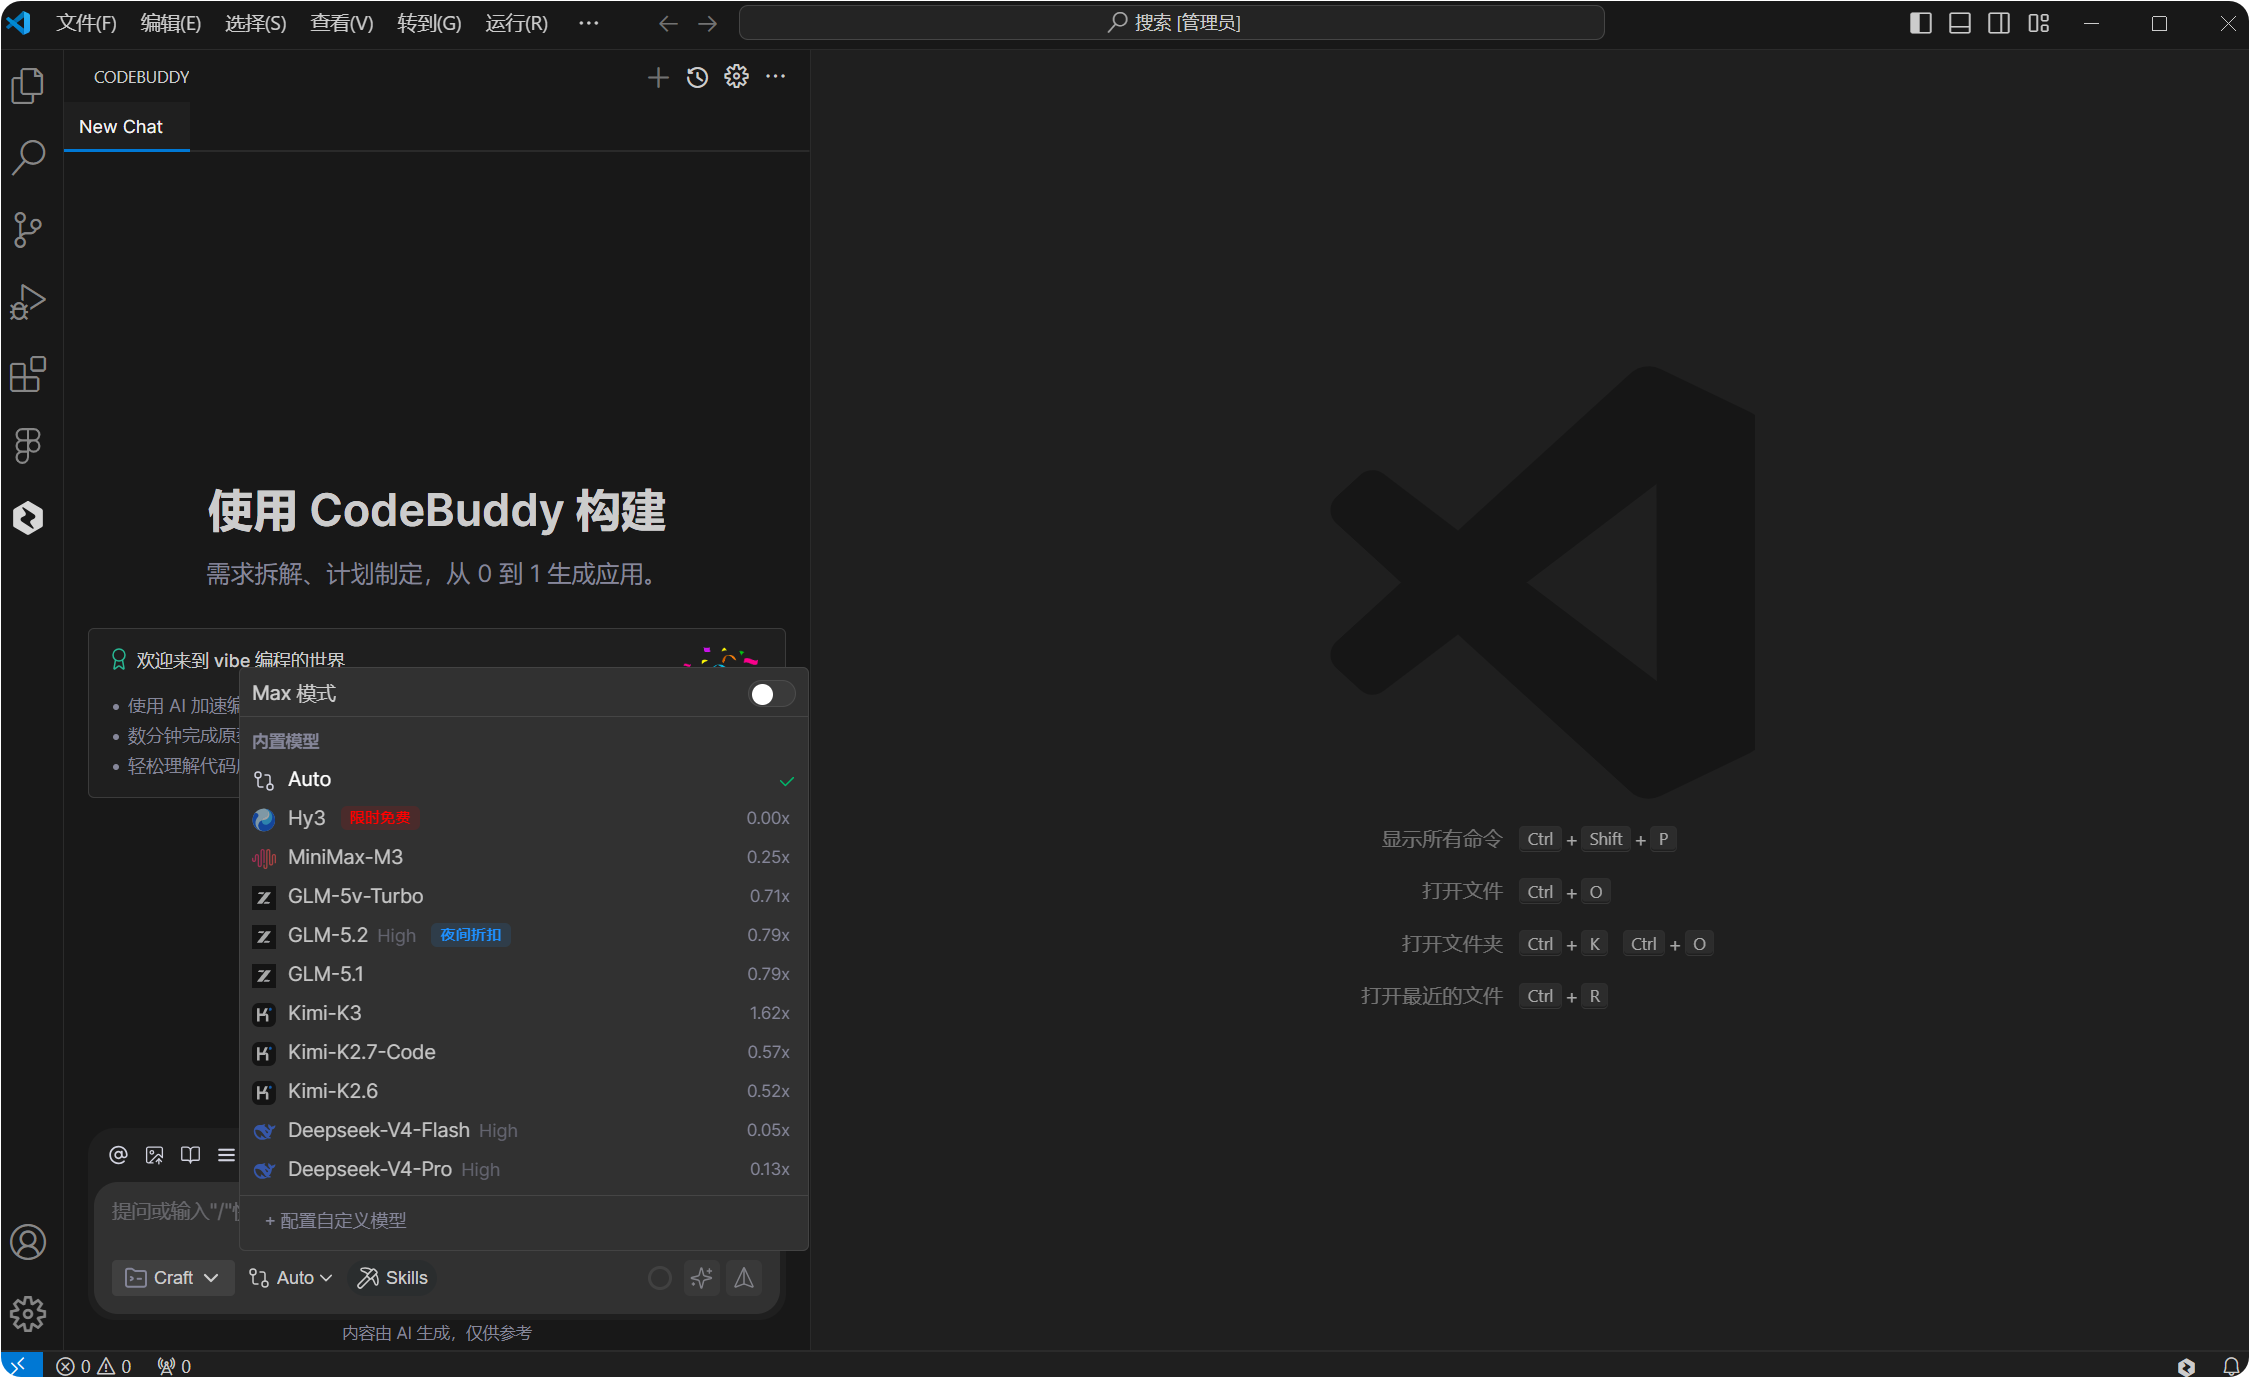
Task: Collapse the Auto model dropdown
Action: click(290, 1278)
